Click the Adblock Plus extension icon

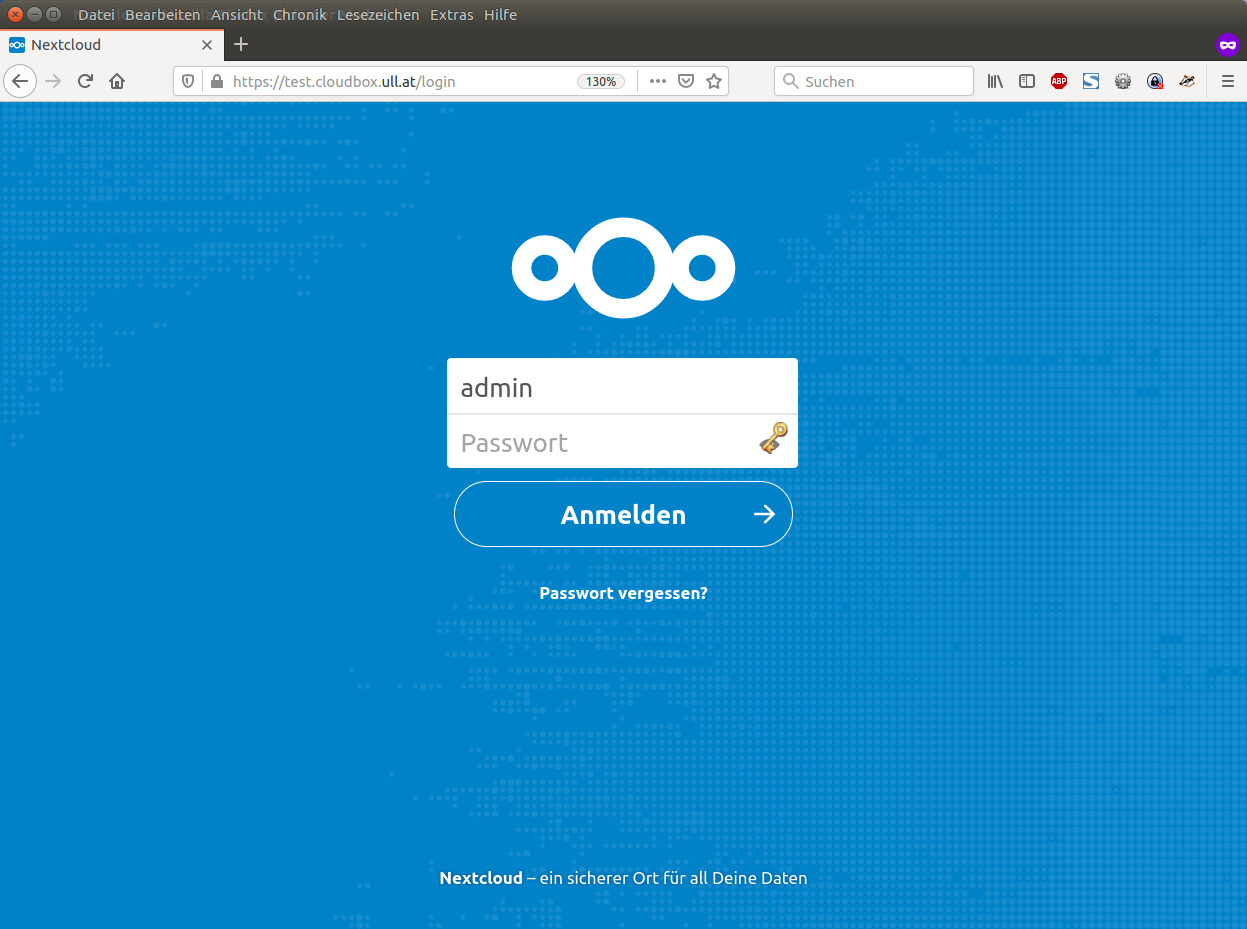pos(1059,82)
